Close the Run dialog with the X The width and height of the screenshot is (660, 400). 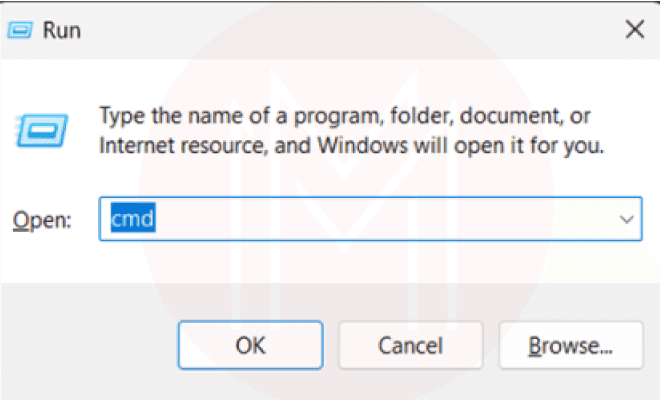point(634,30)
